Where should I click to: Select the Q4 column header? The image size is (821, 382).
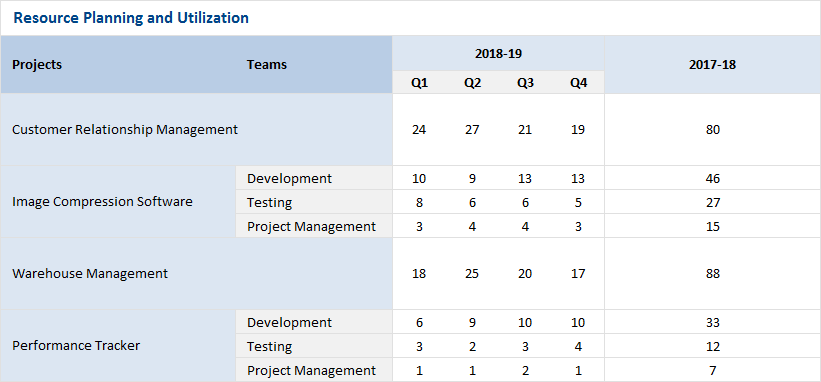pos(578,83)
